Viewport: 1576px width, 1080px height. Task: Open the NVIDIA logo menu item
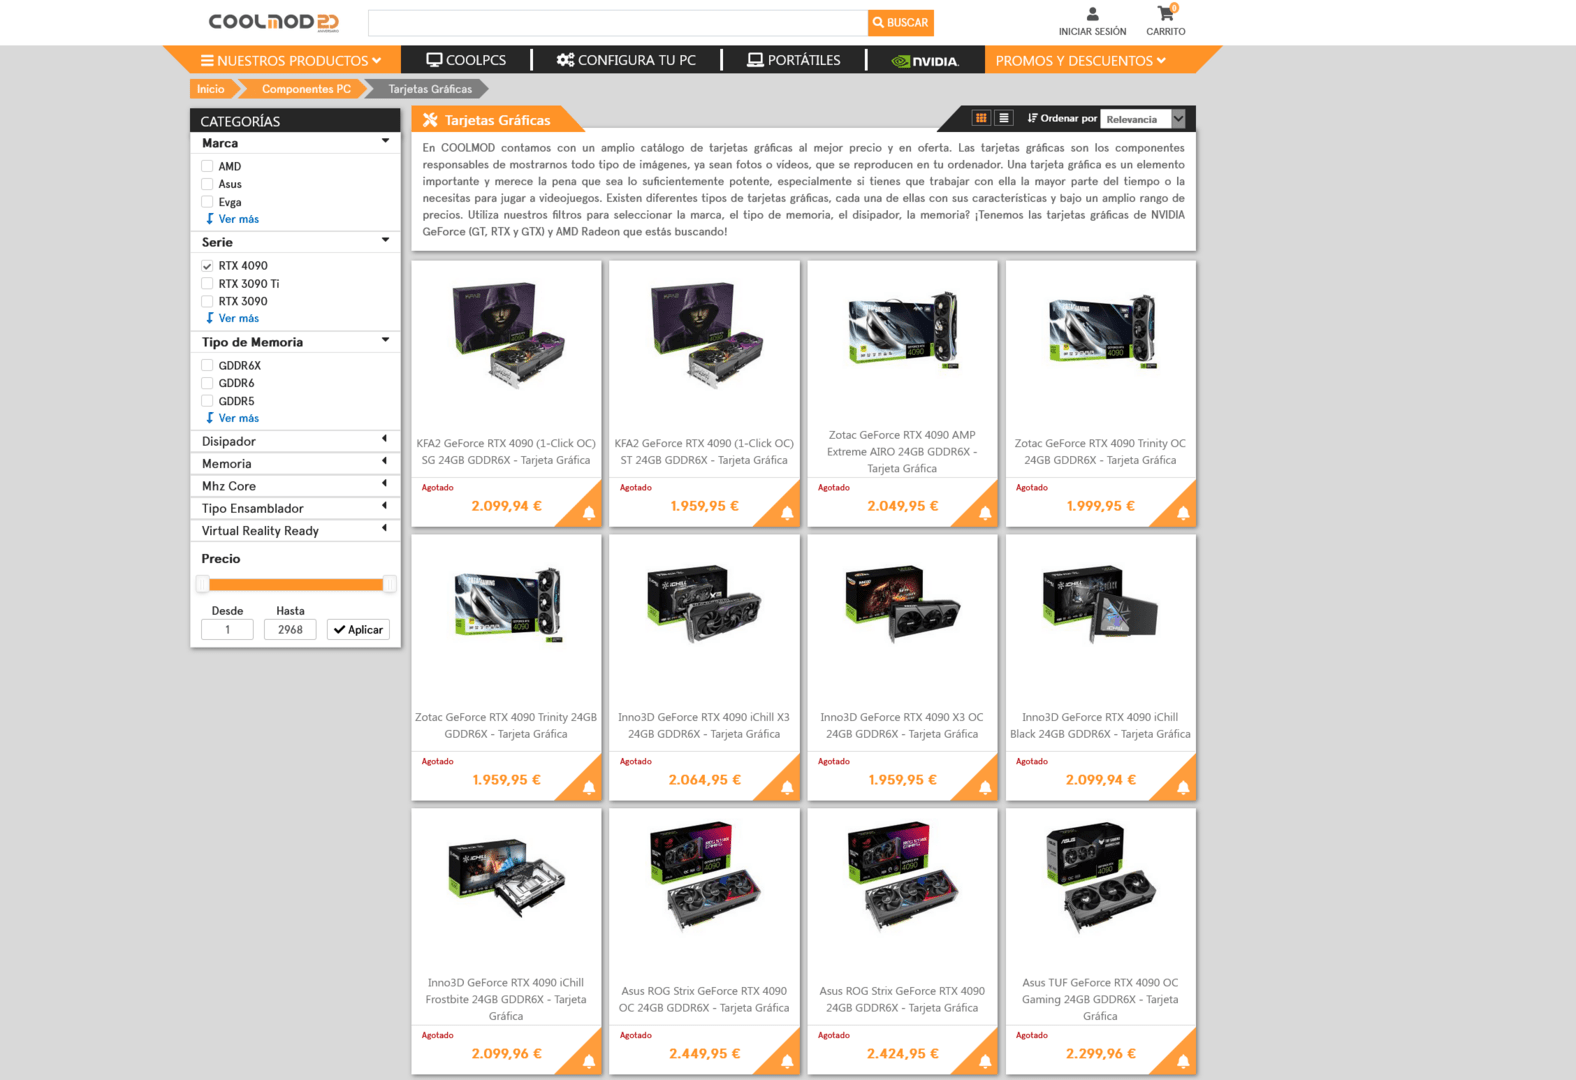coord(925,61)
